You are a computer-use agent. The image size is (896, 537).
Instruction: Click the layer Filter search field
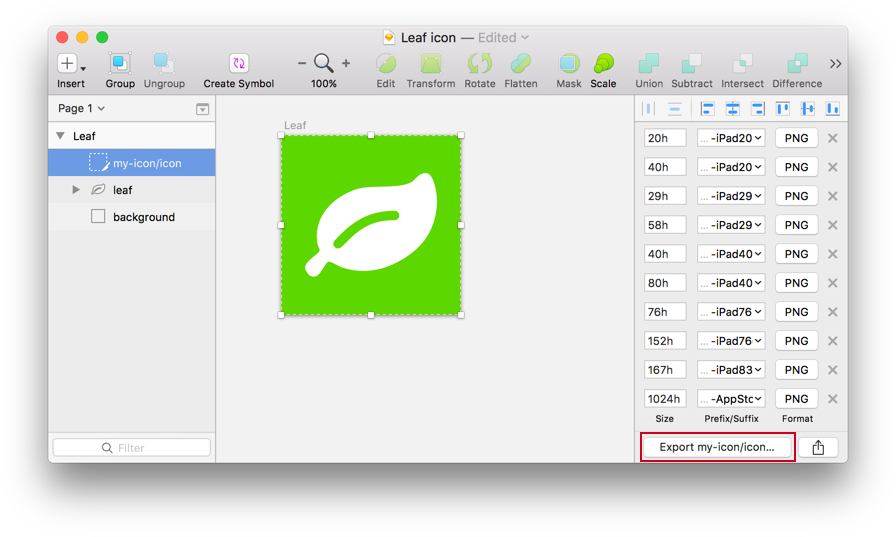click(132, 448)
